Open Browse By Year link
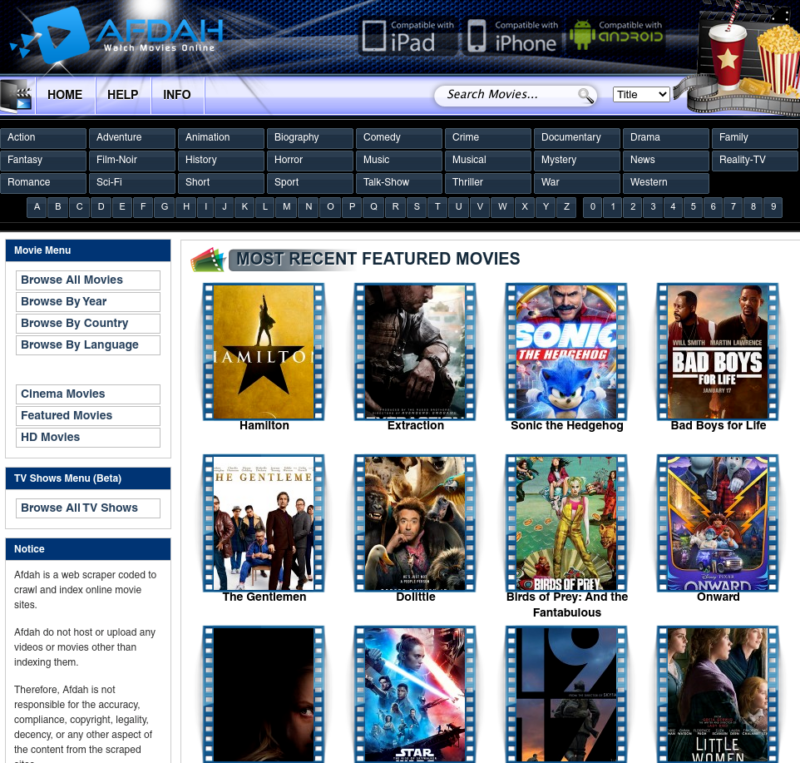800x763 pixels. click(x=88, y=302)
